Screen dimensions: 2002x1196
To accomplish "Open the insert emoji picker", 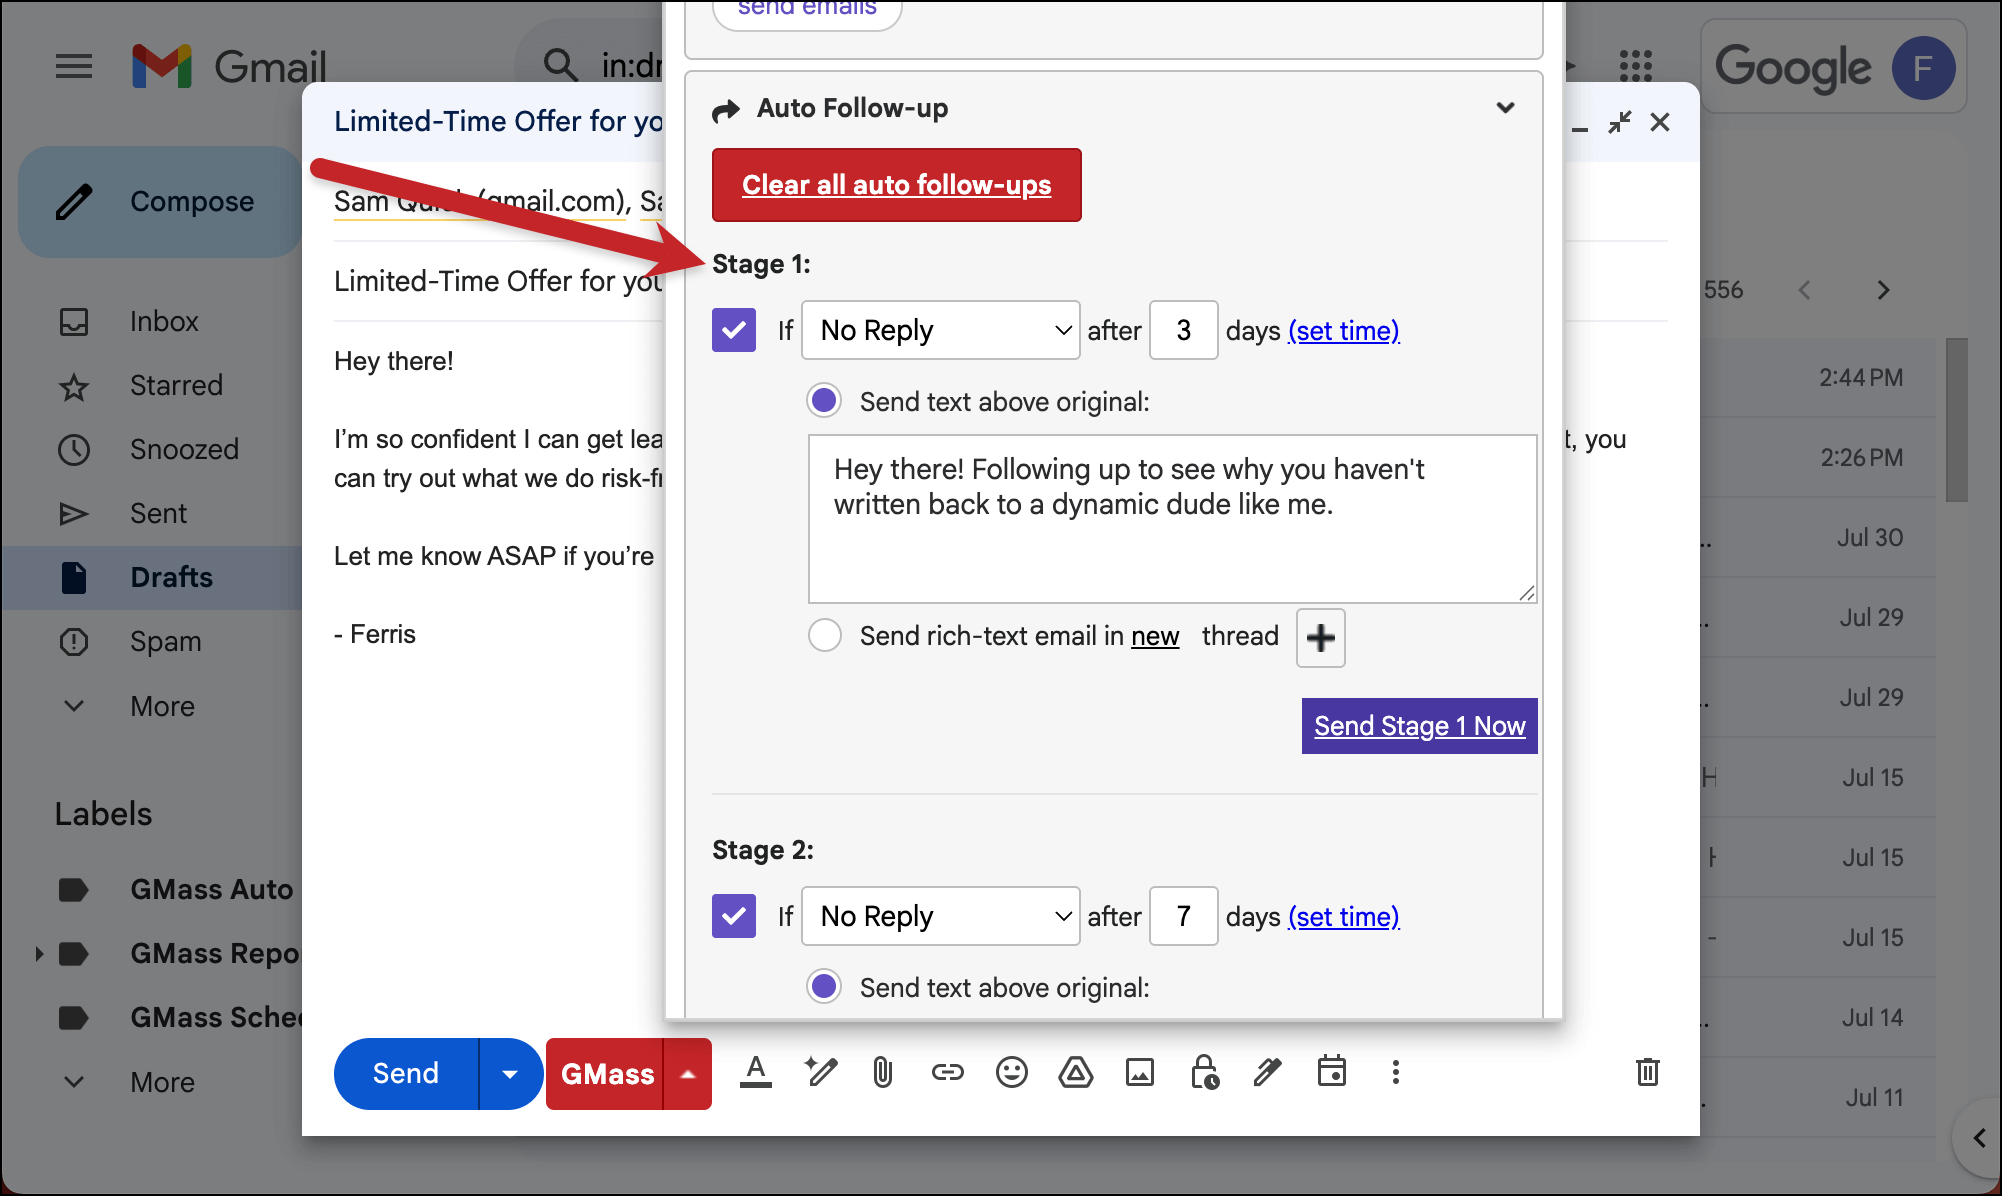I will (1011, 1073).
